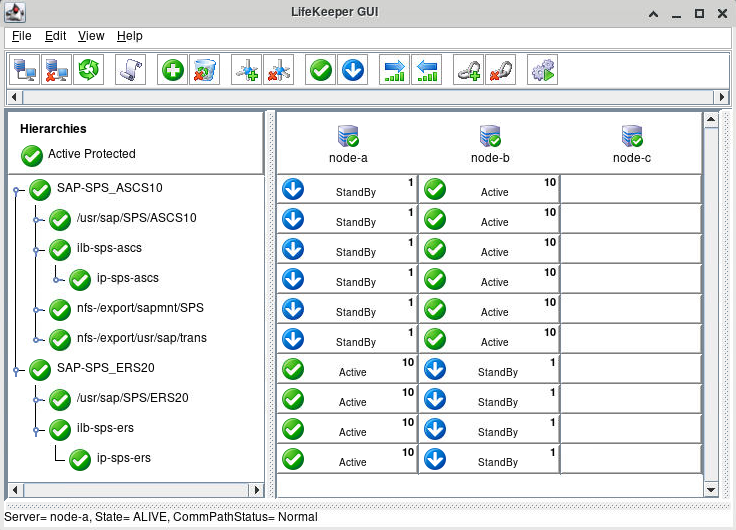Image resolution: width=736 pixels, height=530 pixels.
Task: Click the Active Protected status icon in Hierarchies
Action: pos(32,156)
